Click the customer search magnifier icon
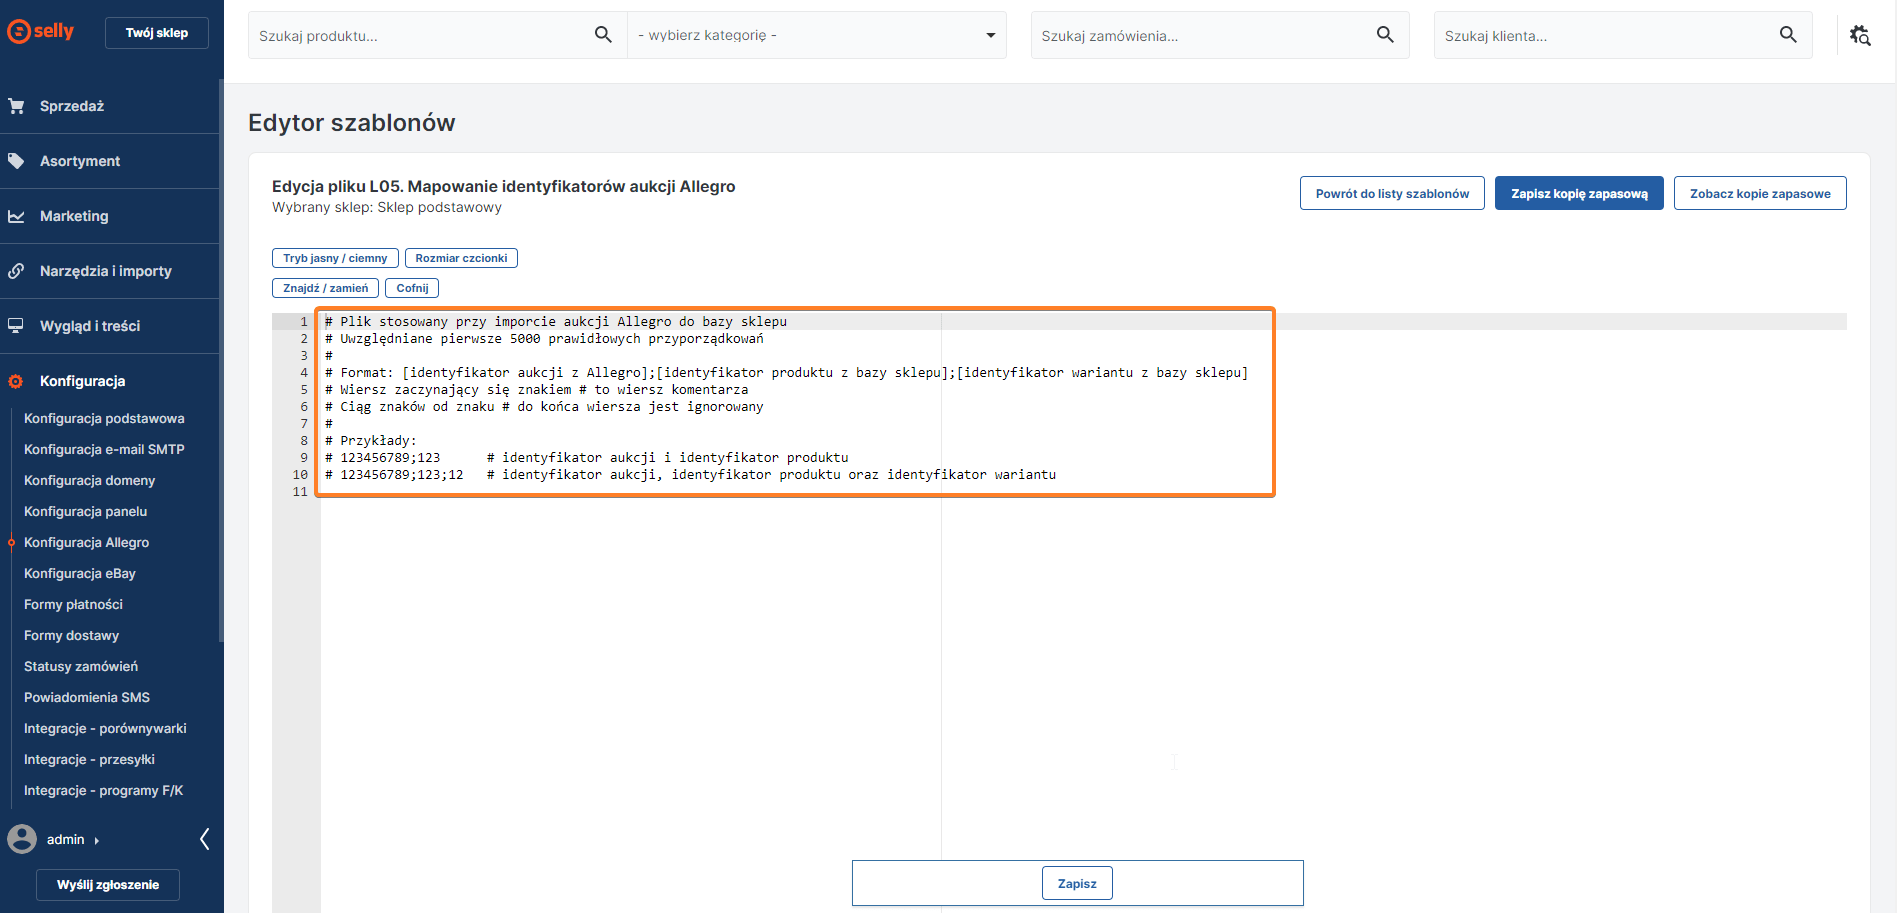The height and width of the screenshot is (913, 1897). tap(1788, 35)
